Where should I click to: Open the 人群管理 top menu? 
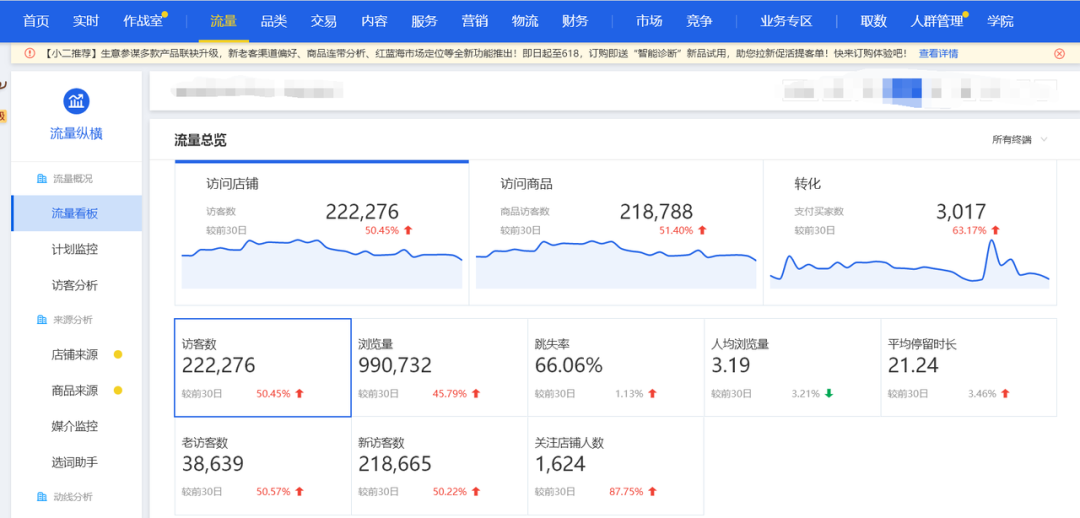point(937,21)
